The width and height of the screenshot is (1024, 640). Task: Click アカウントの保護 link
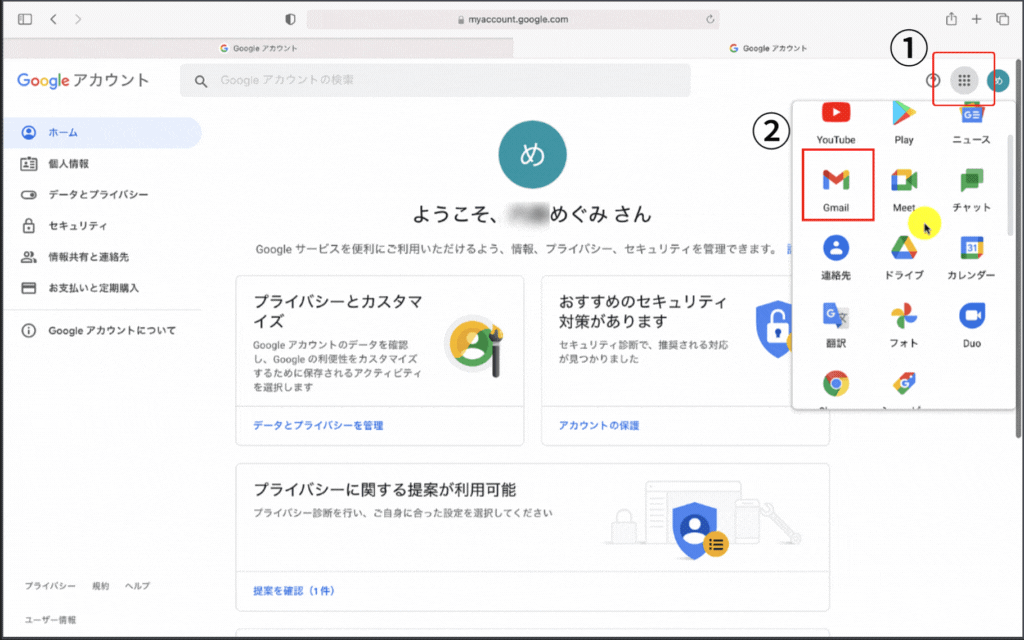[599, 425]
